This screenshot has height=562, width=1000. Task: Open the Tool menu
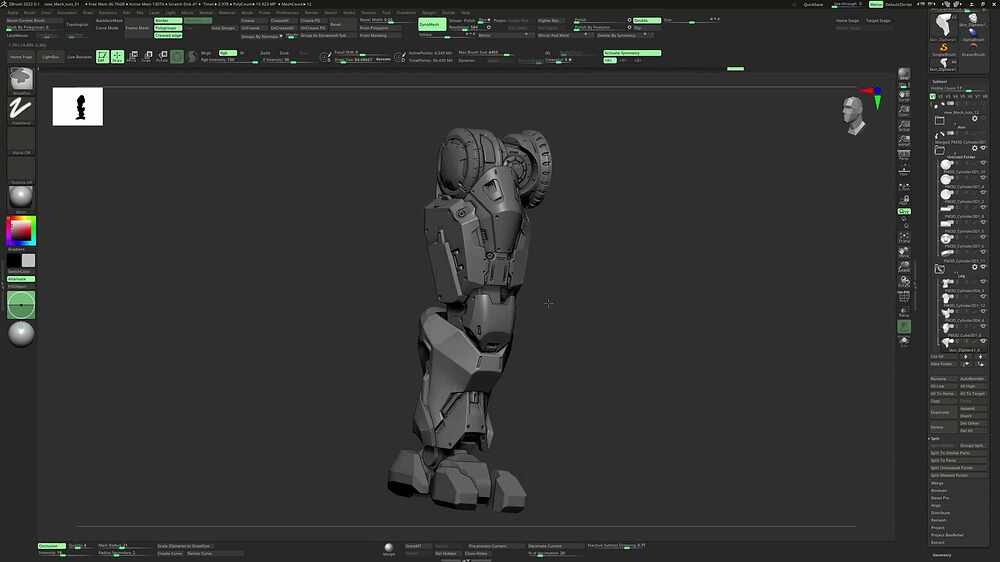[386, 12]
